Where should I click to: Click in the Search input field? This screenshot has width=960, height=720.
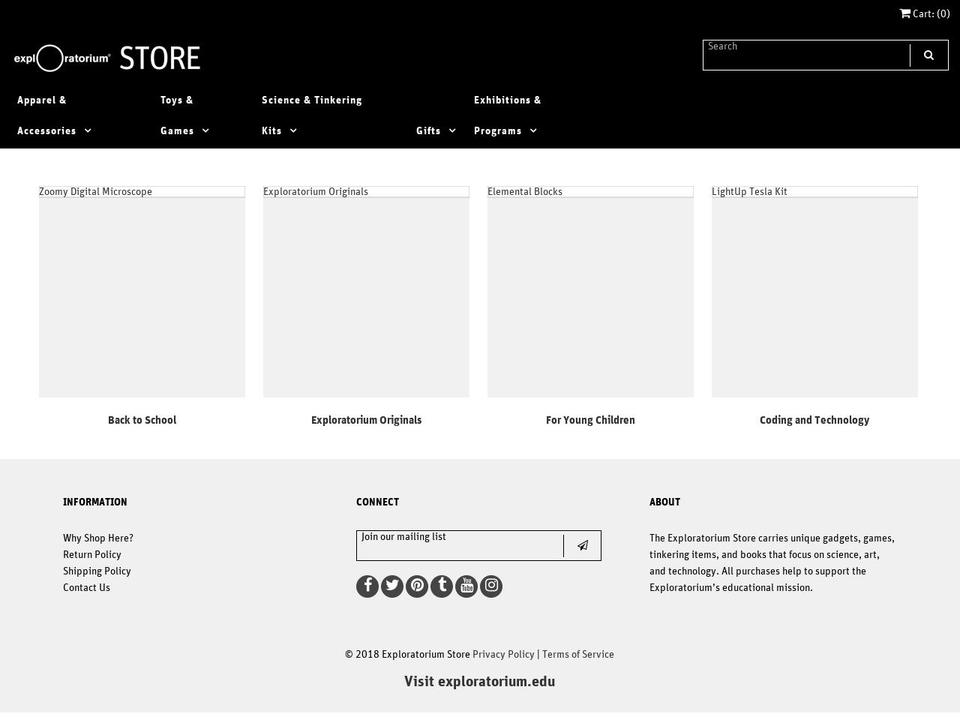(x=806, y=55)
